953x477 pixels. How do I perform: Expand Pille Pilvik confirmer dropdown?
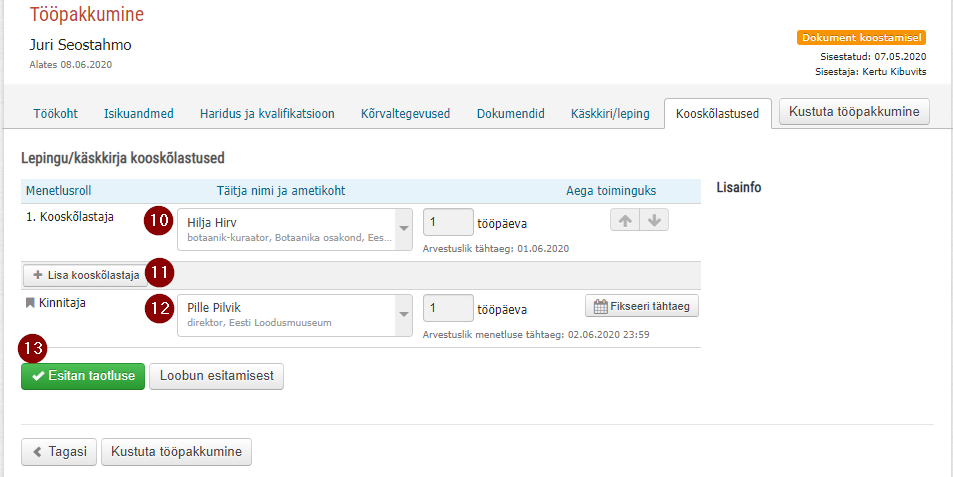pyautogui.click(x=404, y=315)
